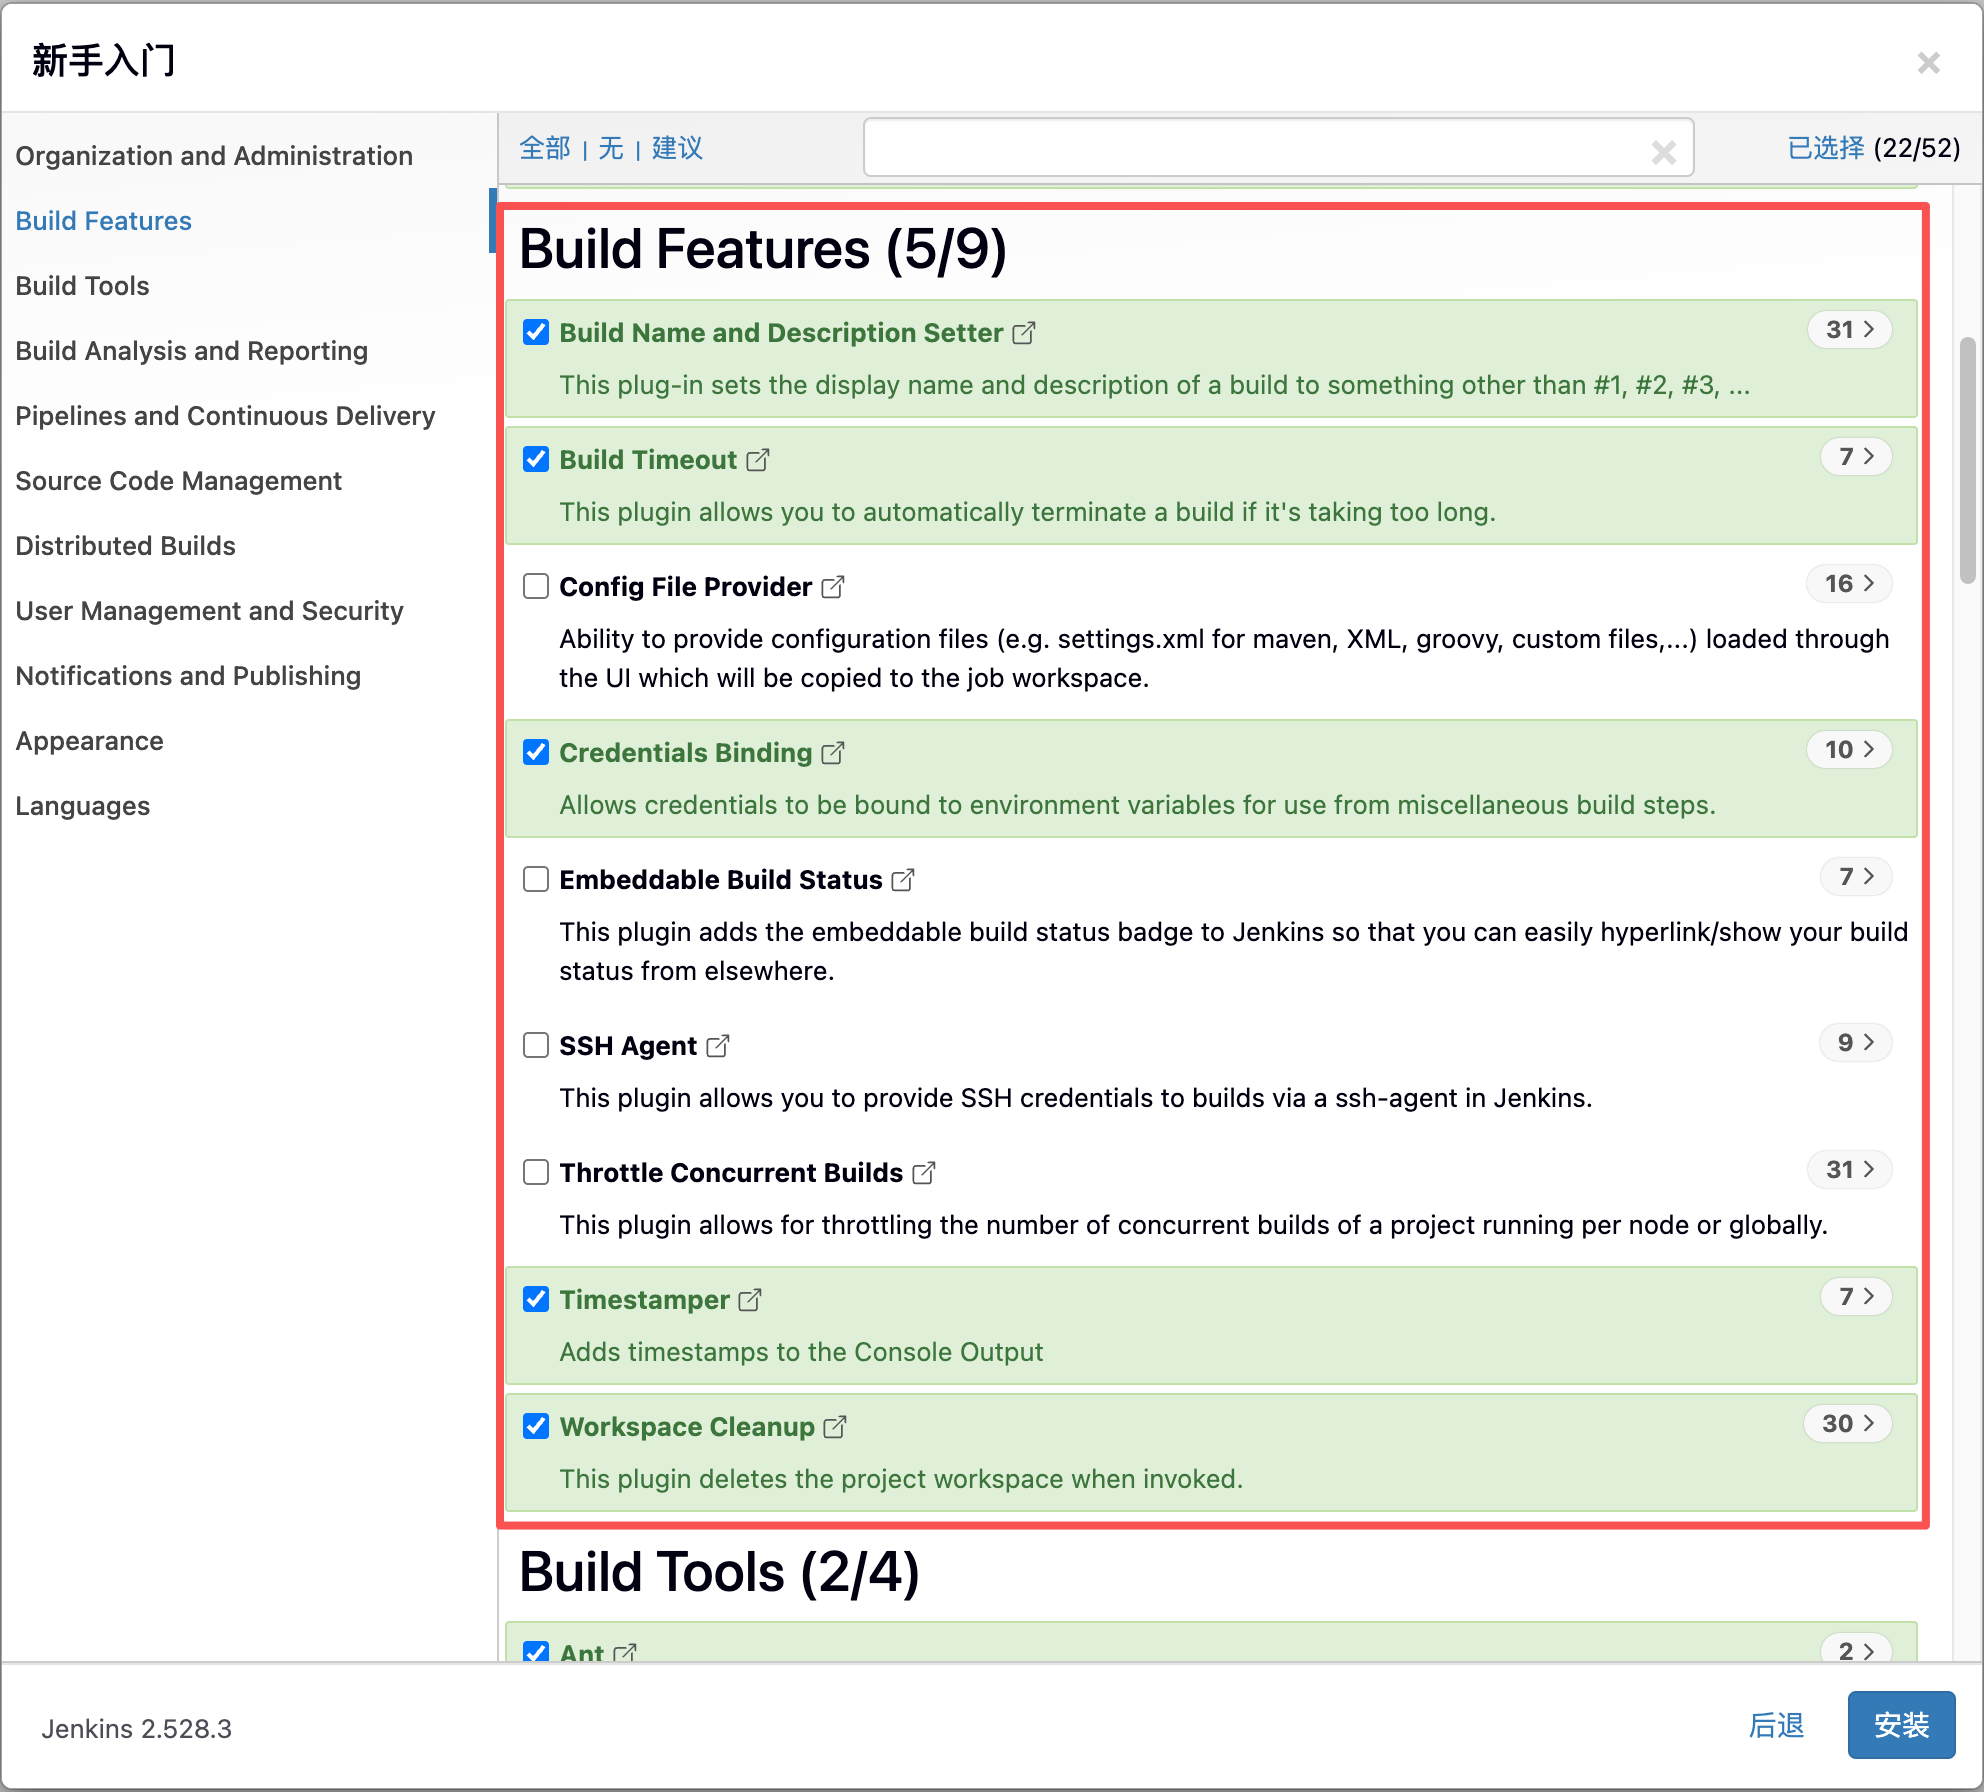
Task: Open external link icon beside Credentials Binding
Action: [x=833, y=753]
